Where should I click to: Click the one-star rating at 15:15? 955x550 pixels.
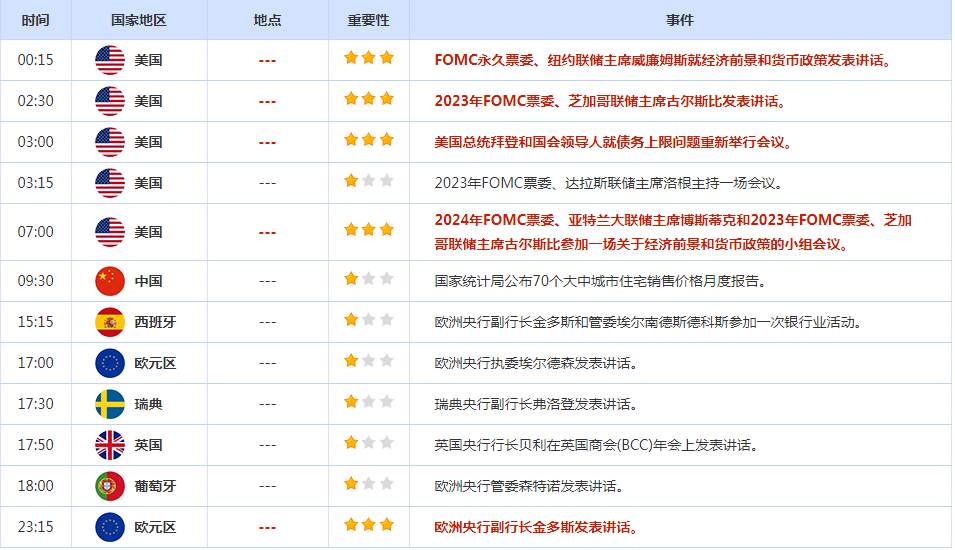pyautogui.click(x=368, y=320)
